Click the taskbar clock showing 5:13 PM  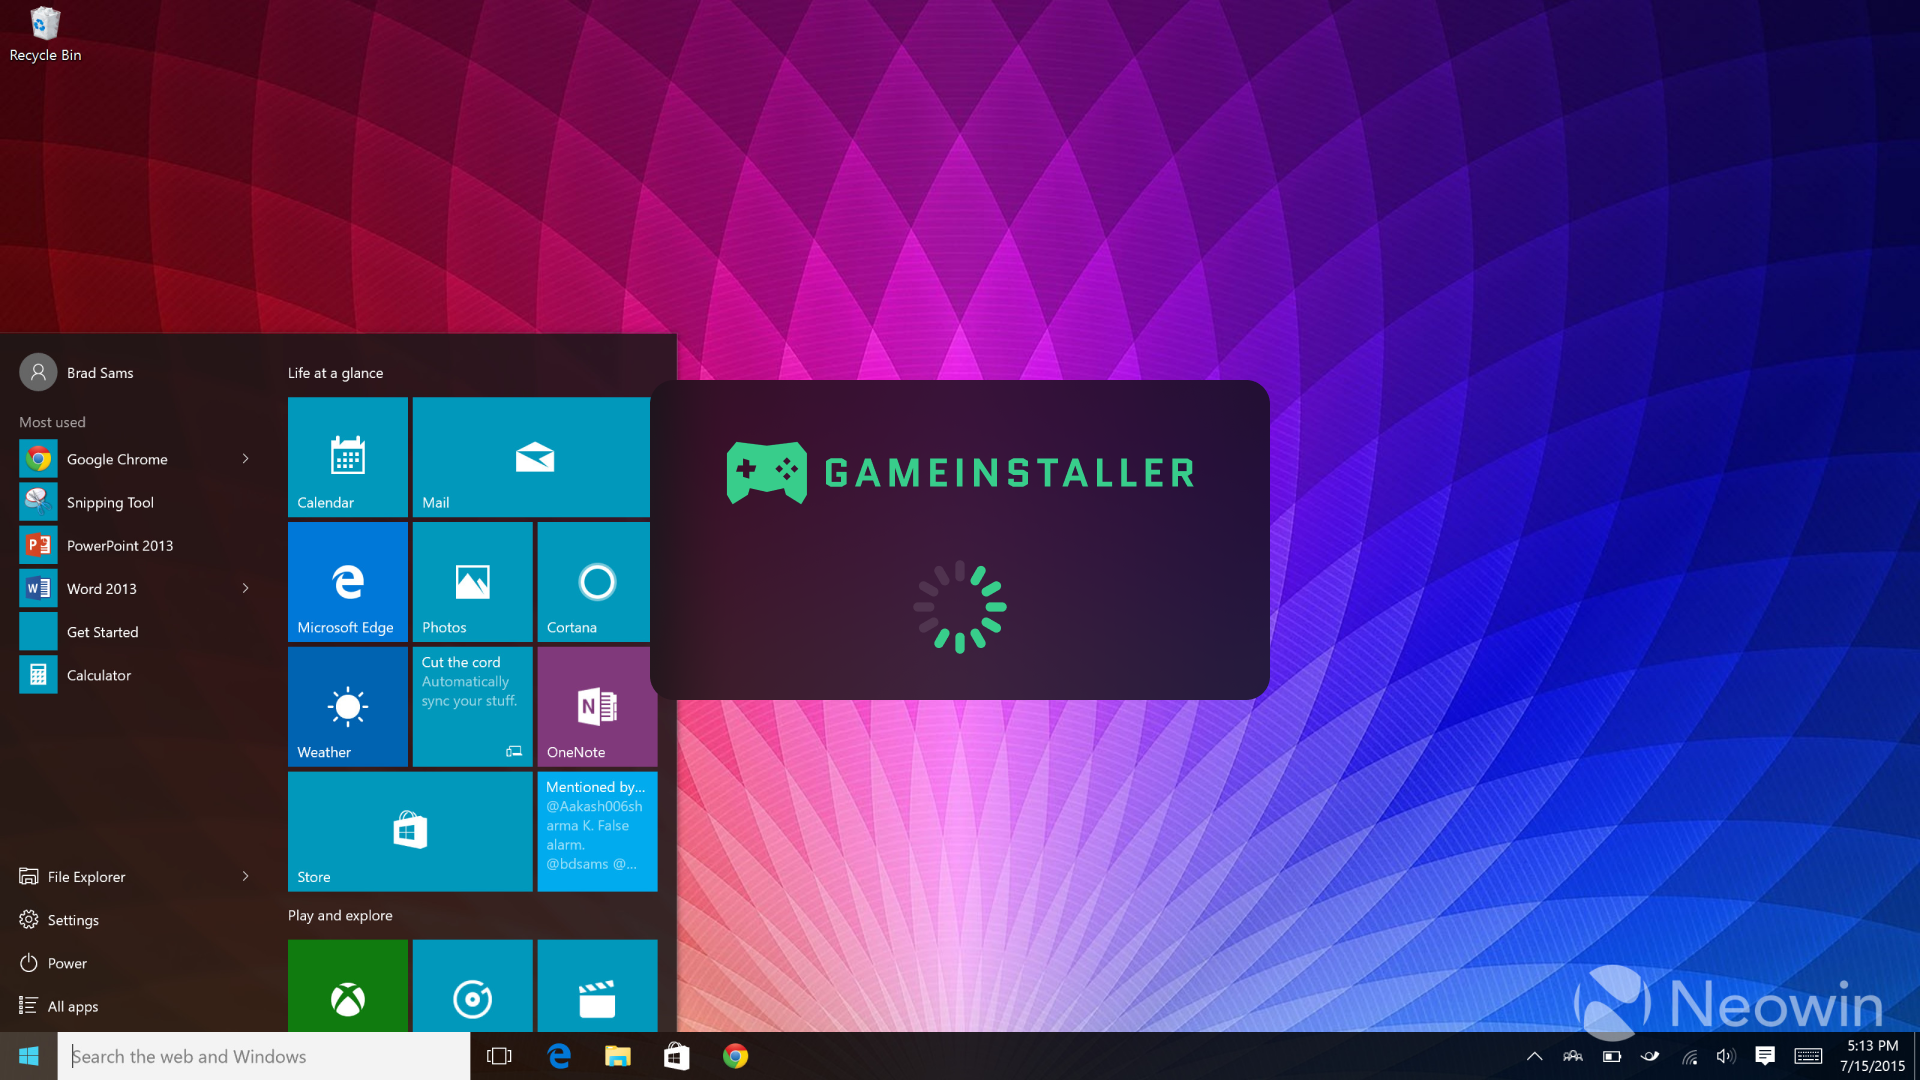coord(1872,1056)
